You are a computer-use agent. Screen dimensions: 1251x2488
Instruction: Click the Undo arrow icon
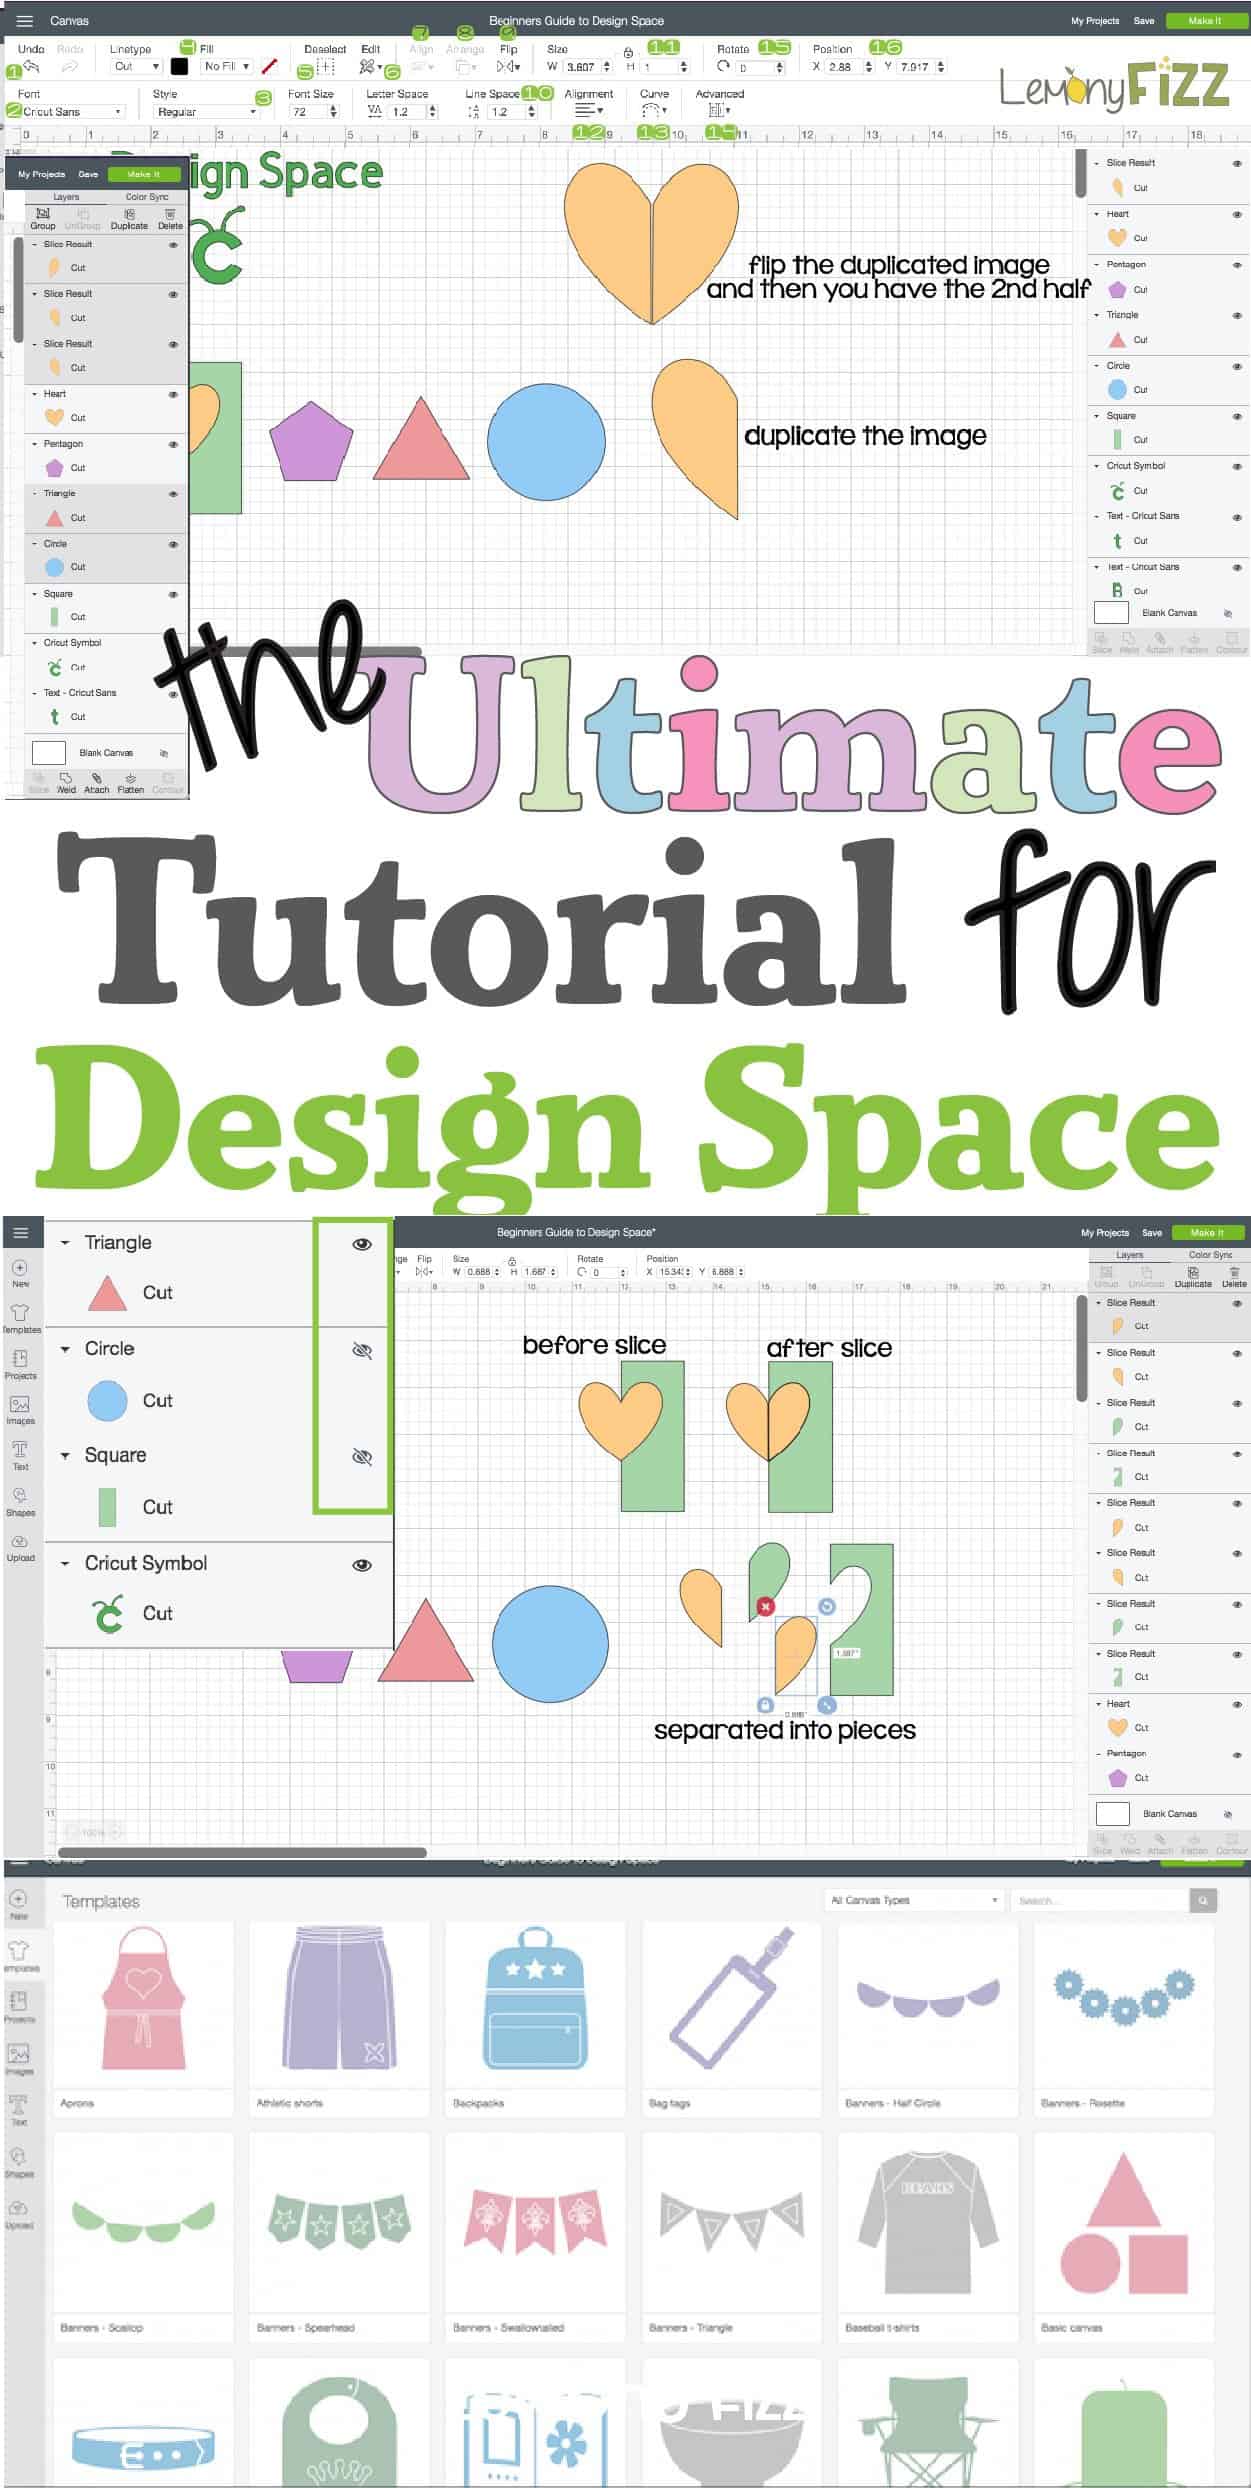point(31,67)
